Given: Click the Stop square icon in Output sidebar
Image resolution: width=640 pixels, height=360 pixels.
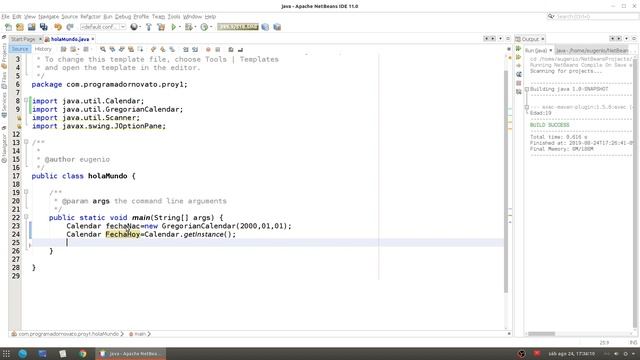Looking at the screenshot, I should click(519, 83).
